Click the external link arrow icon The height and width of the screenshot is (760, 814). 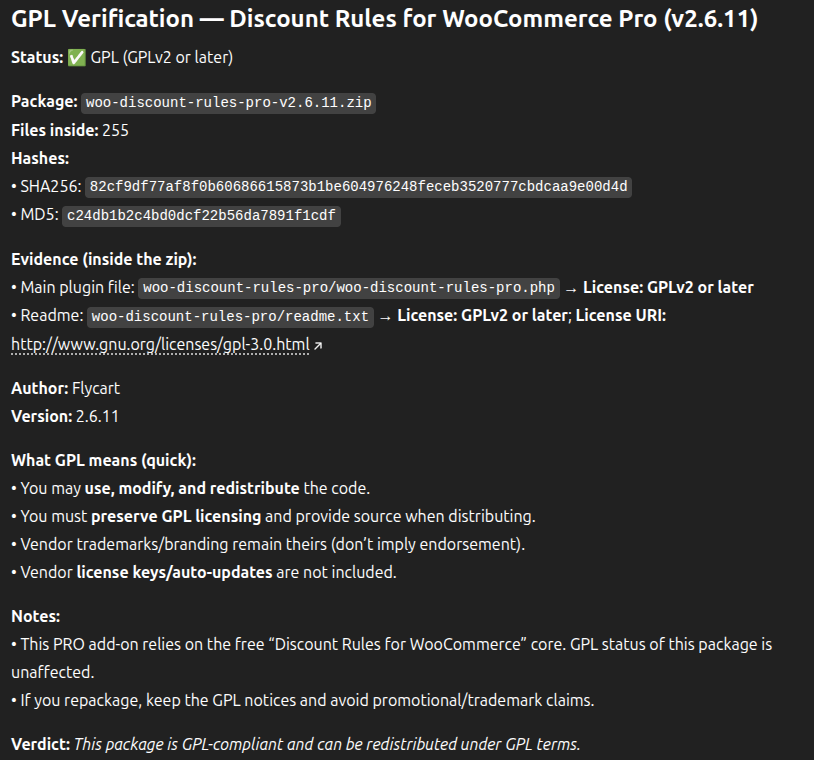tap(318, 345)
